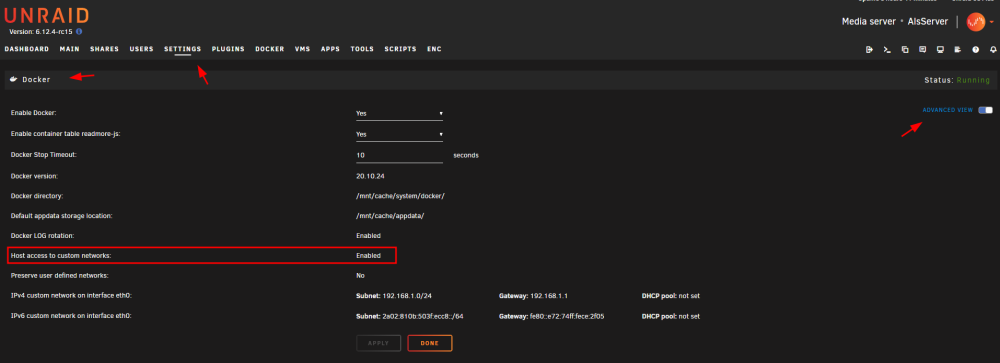Click 'Host access to custom networks:' label
The height and width of the screenshot is (363, 1000).
click(x=61, y=256)
